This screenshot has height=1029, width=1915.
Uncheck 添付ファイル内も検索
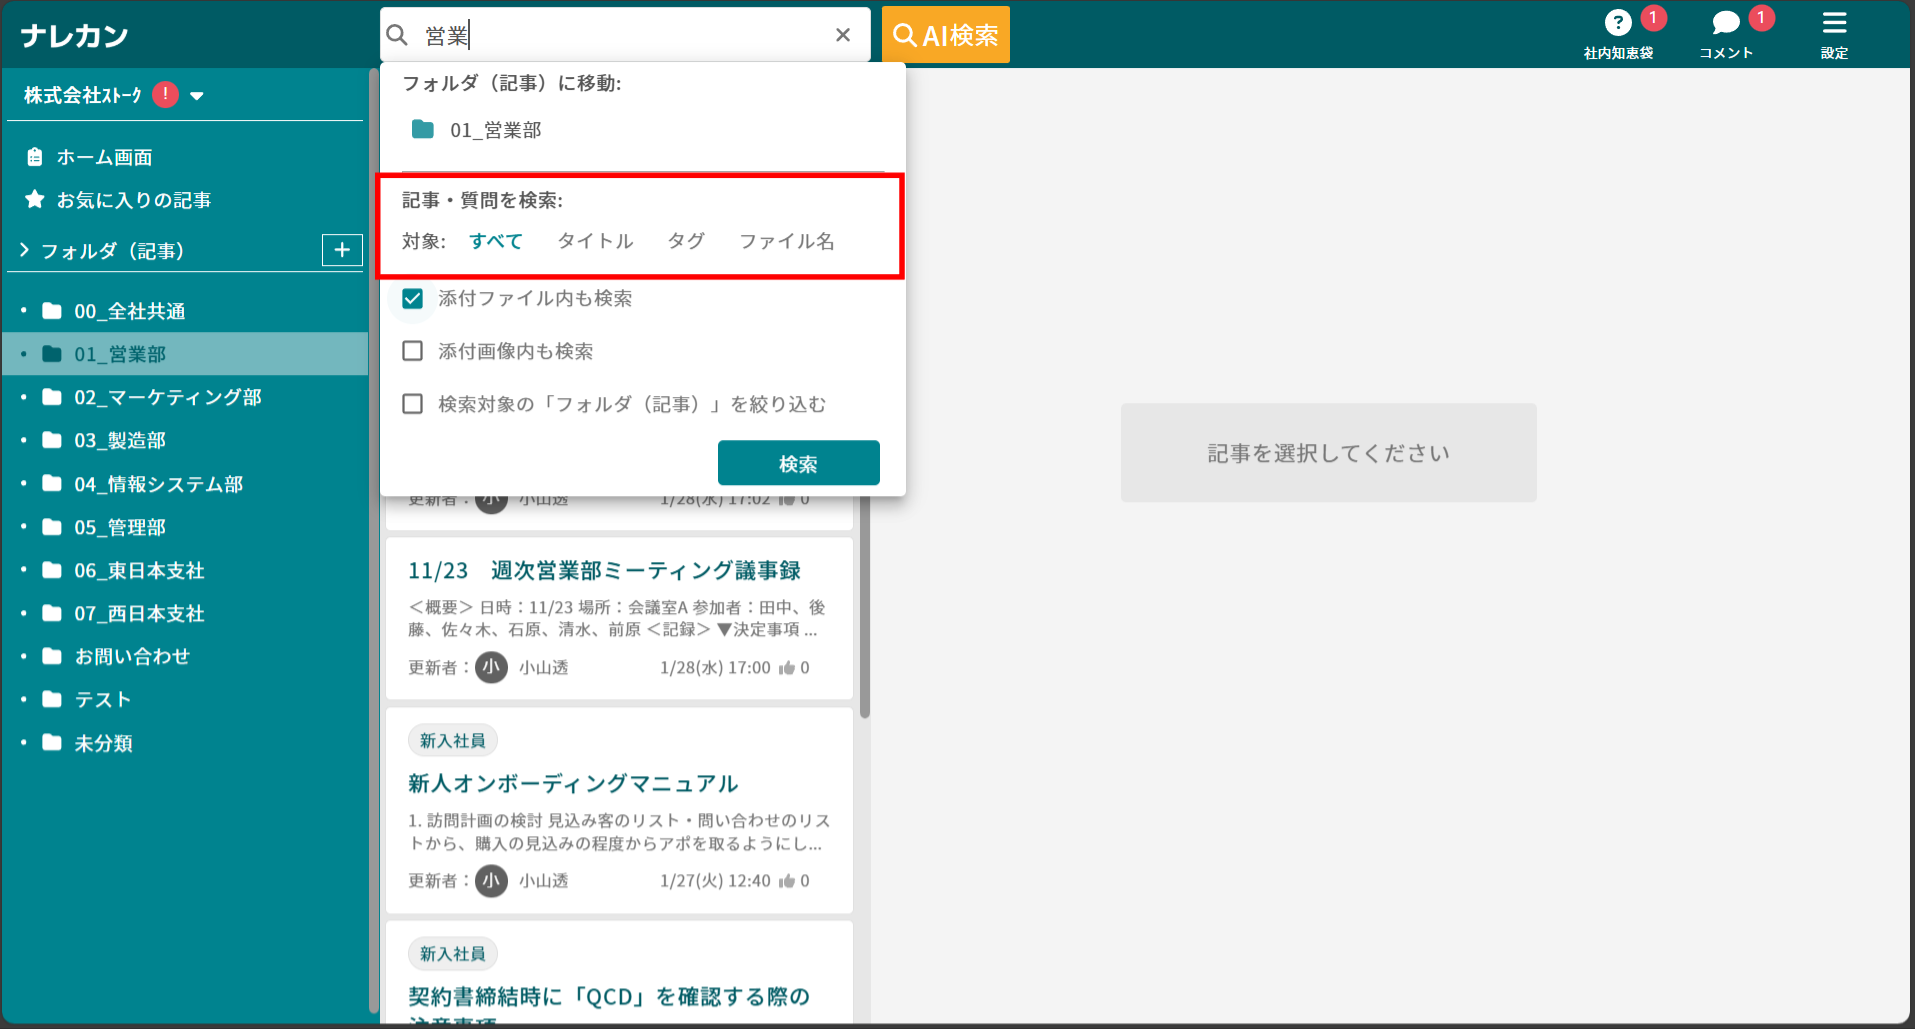[x=413, y=297]
